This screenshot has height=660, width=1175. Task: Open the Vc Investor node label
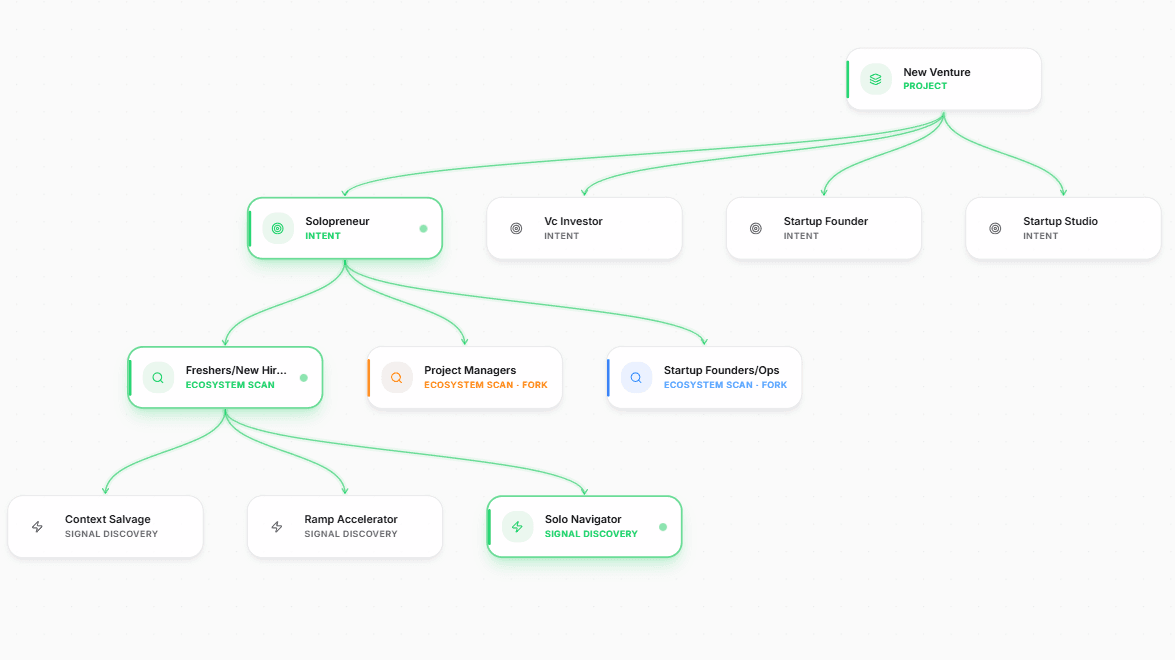[x=573, y=221]
